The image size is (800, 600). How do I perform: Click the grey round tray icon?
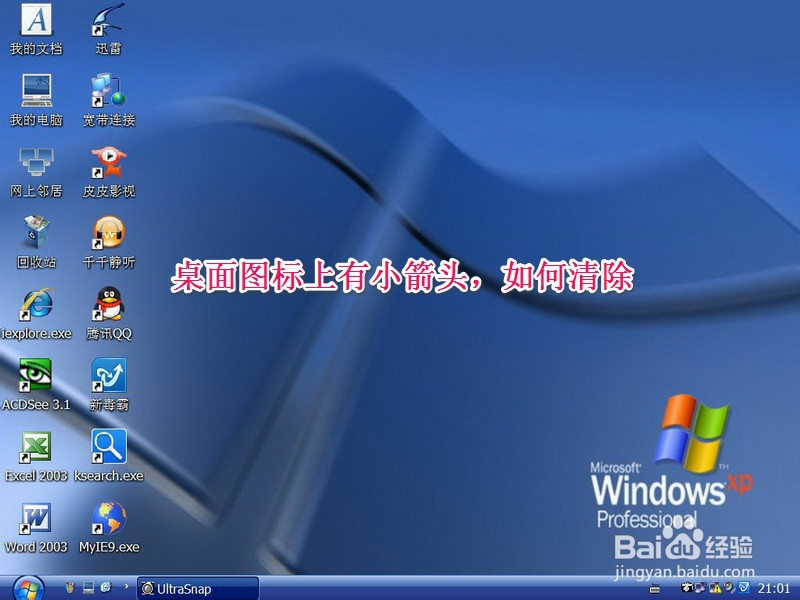730,587
